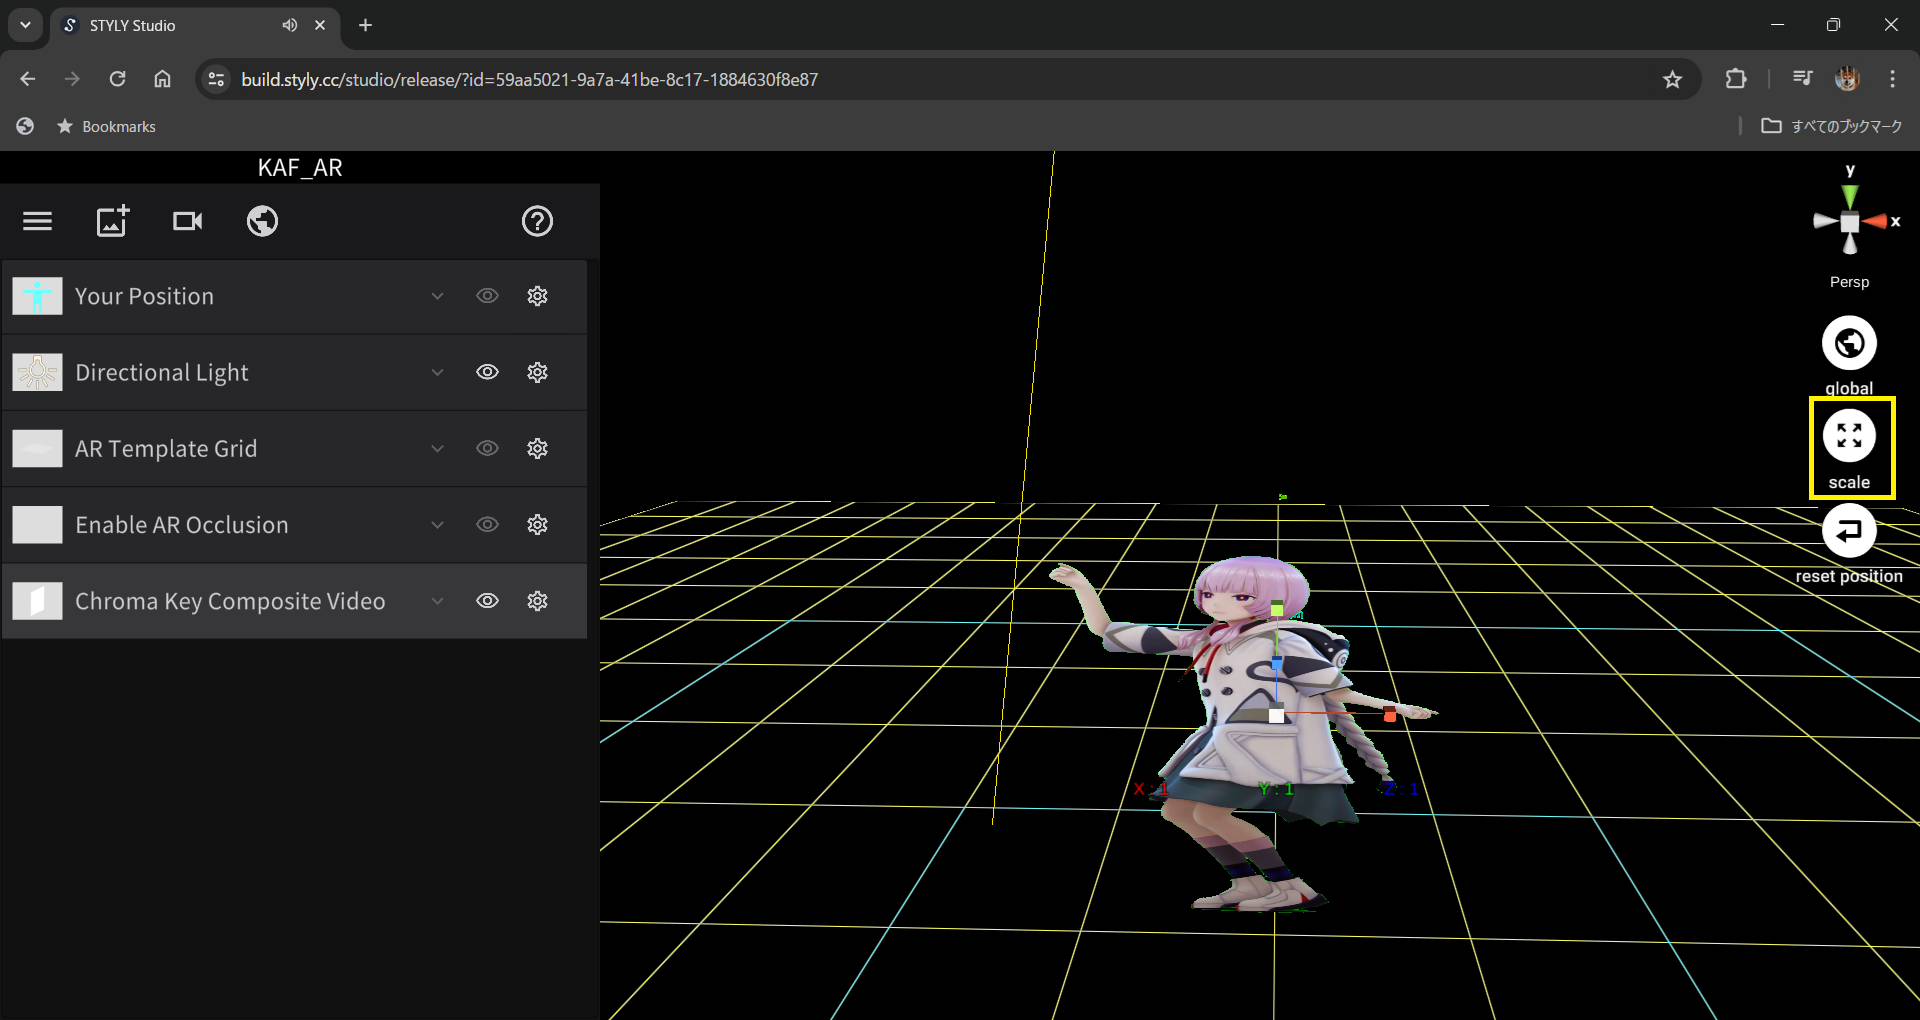Click the Your Position thumbnail icon
The image size is (1920, 1020).
click(x=37, y=296)
